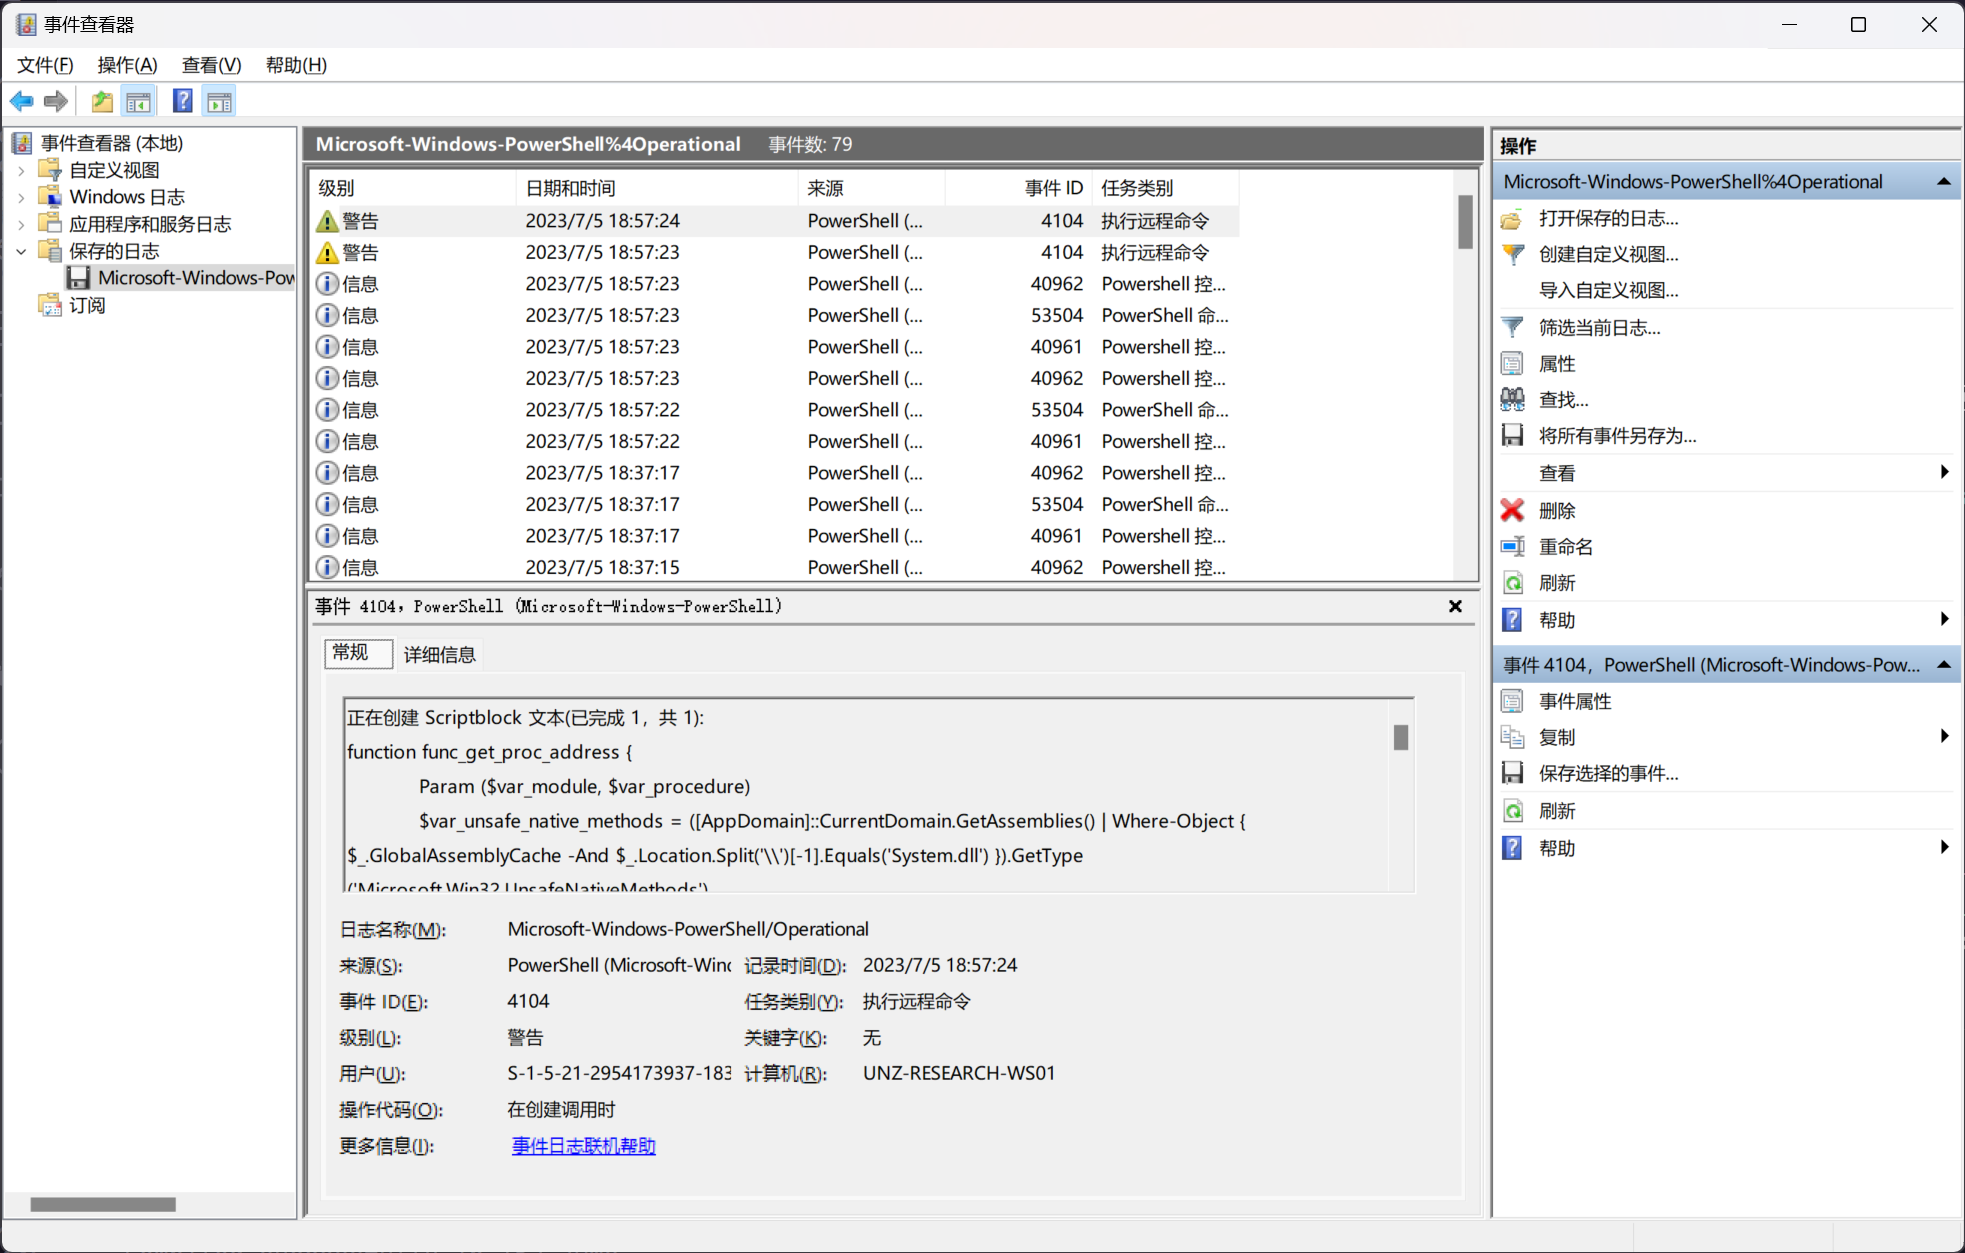1965x1253 pixels.
Task: Click the 复制 action
Action: pyautogui.click(x=1557, y=737)
